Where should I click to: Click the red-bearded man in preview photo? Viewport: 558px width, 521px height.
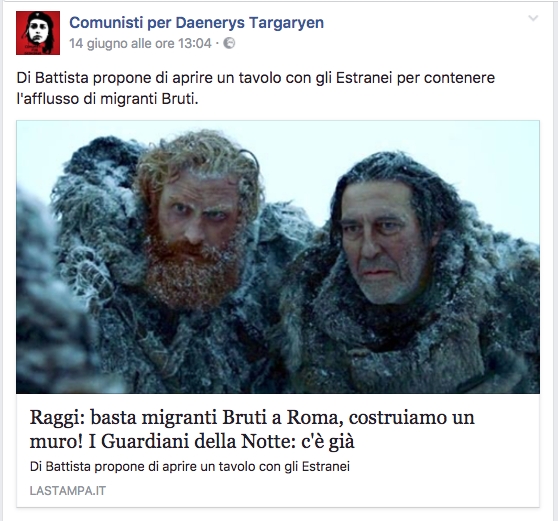[192, 228]
